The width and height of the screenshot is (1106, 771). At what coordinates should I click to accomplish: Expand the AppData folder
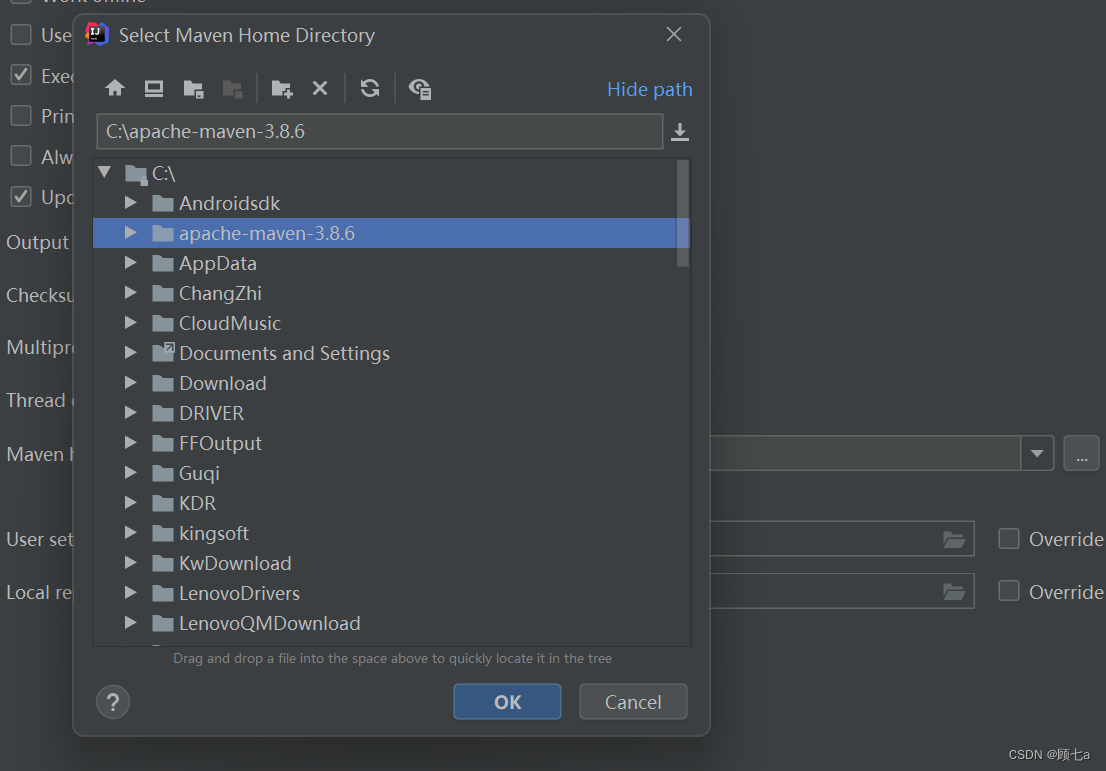point(130,263)
